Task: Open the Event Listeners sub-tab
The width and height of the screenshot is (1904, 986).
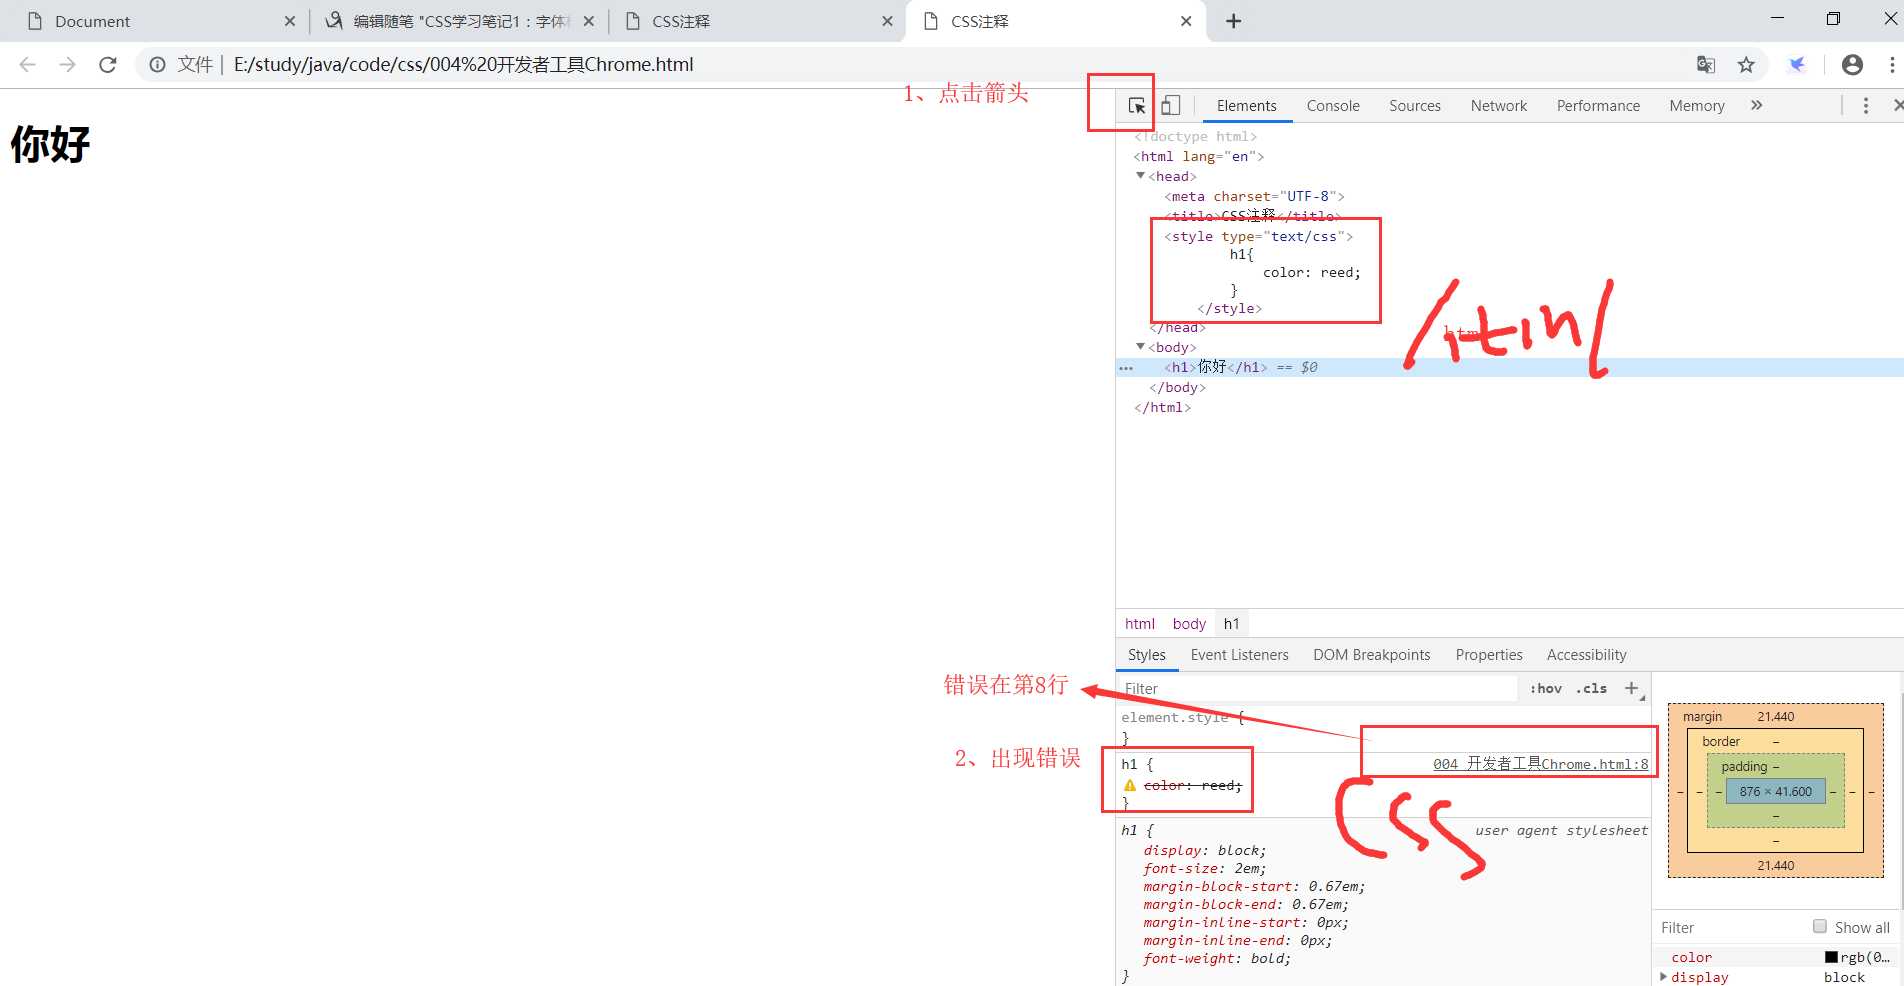Action: [x=1239, y=654]
